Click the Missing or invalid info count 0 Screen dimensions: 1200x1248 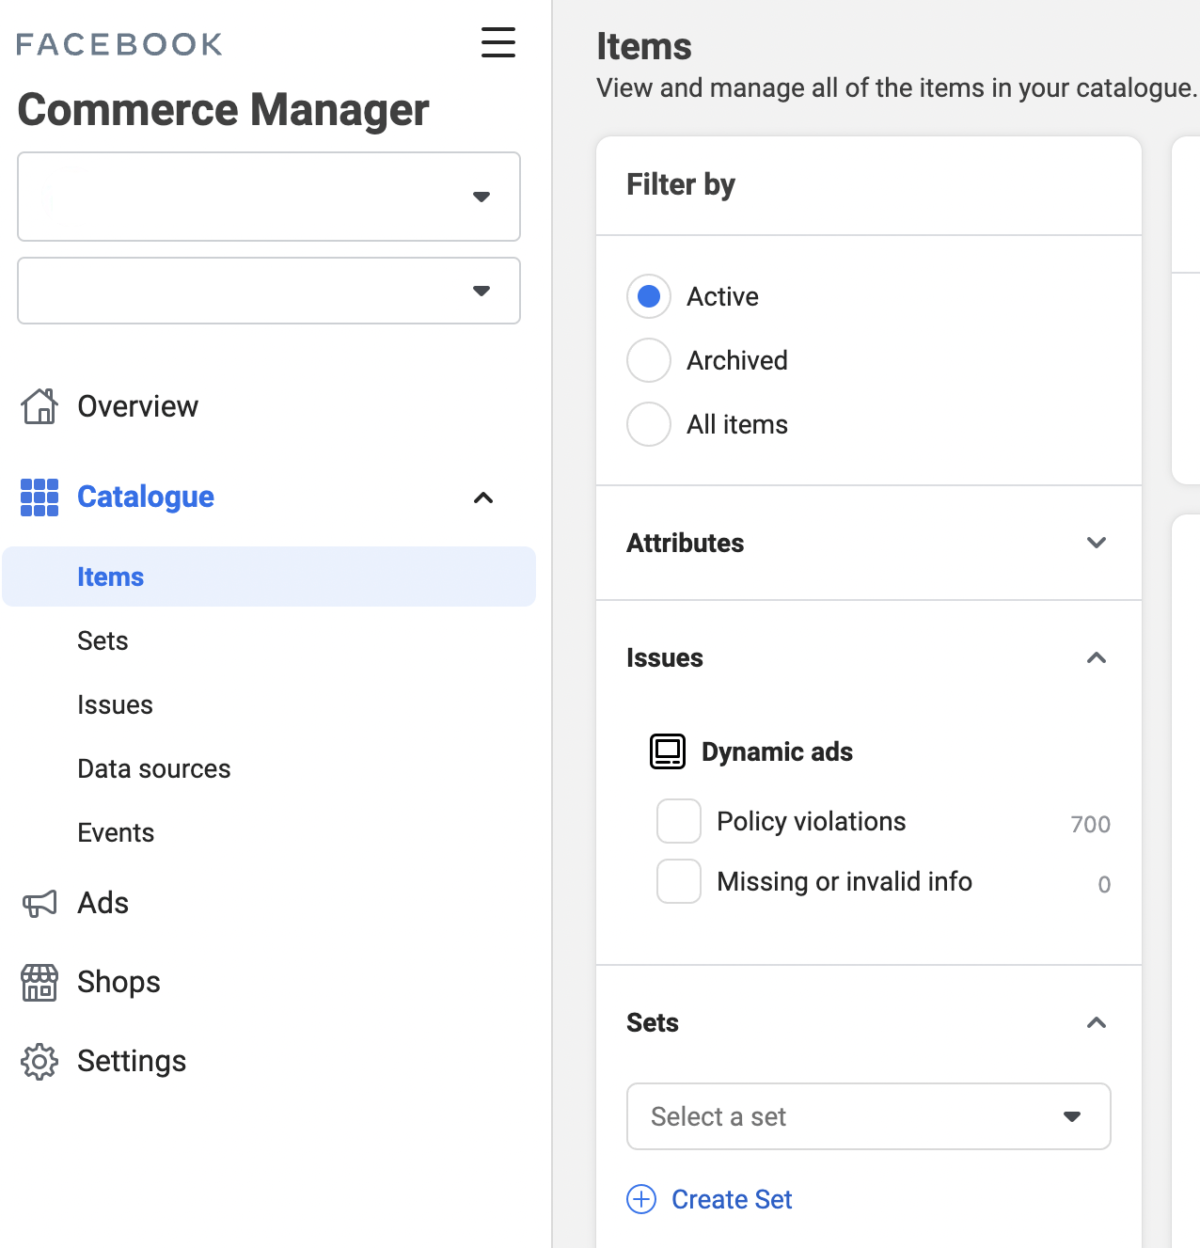(1104, 884)
